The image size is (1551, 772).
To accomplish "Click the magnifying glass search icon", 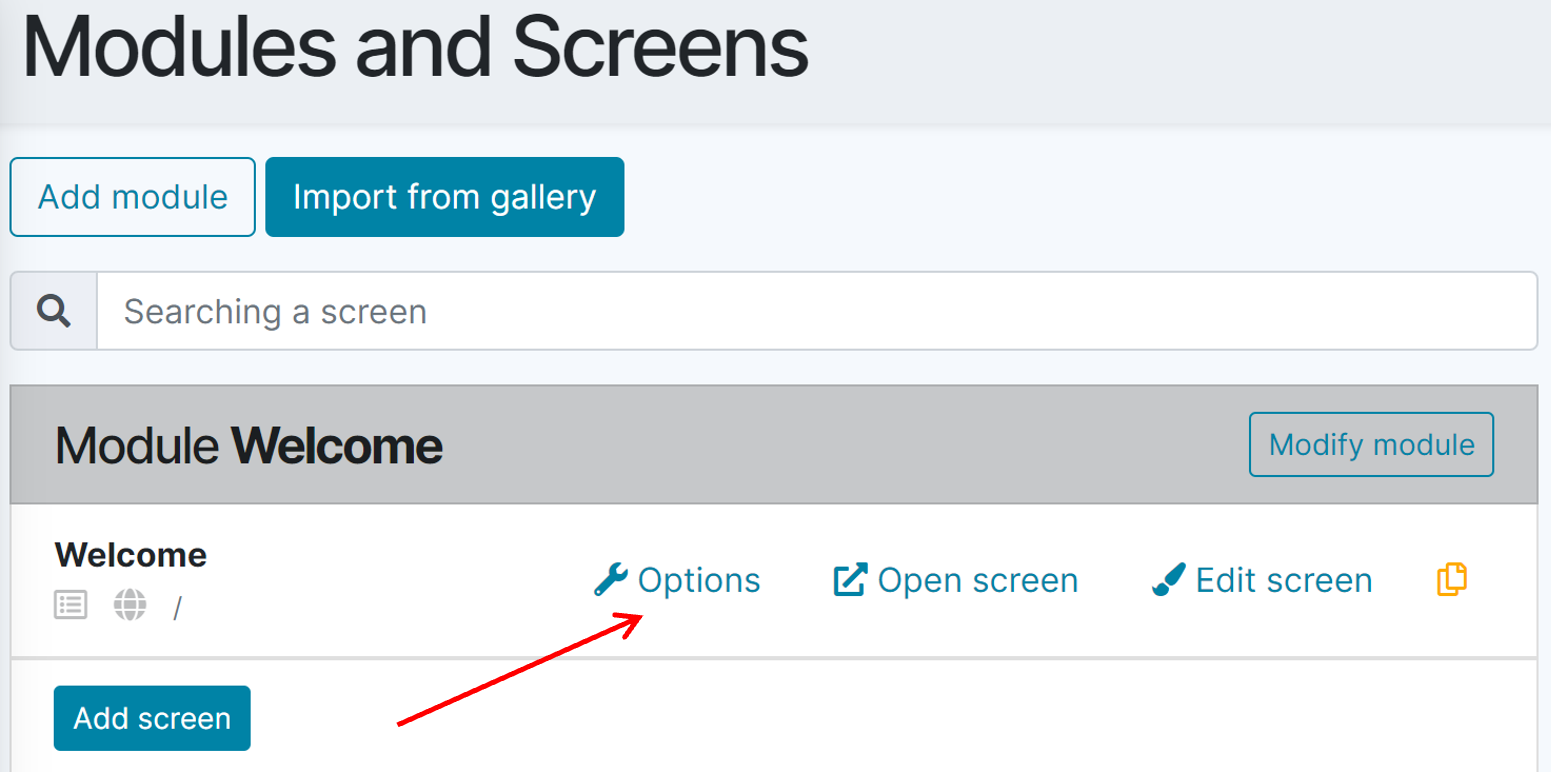I will tap(54, 312).
